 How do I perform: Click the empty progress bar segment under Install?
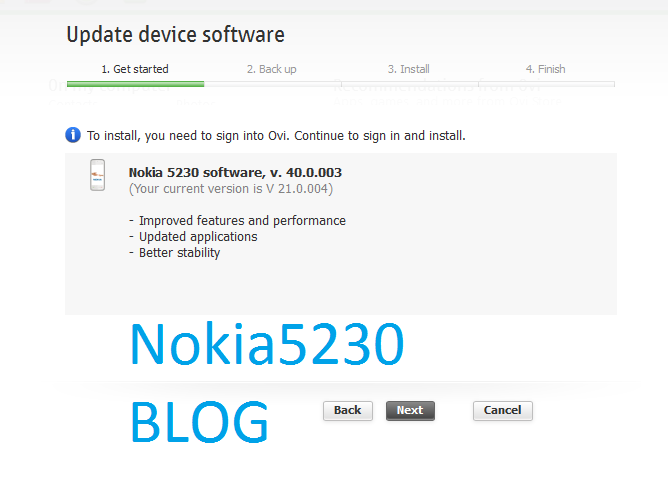click(x=410, y=84)
